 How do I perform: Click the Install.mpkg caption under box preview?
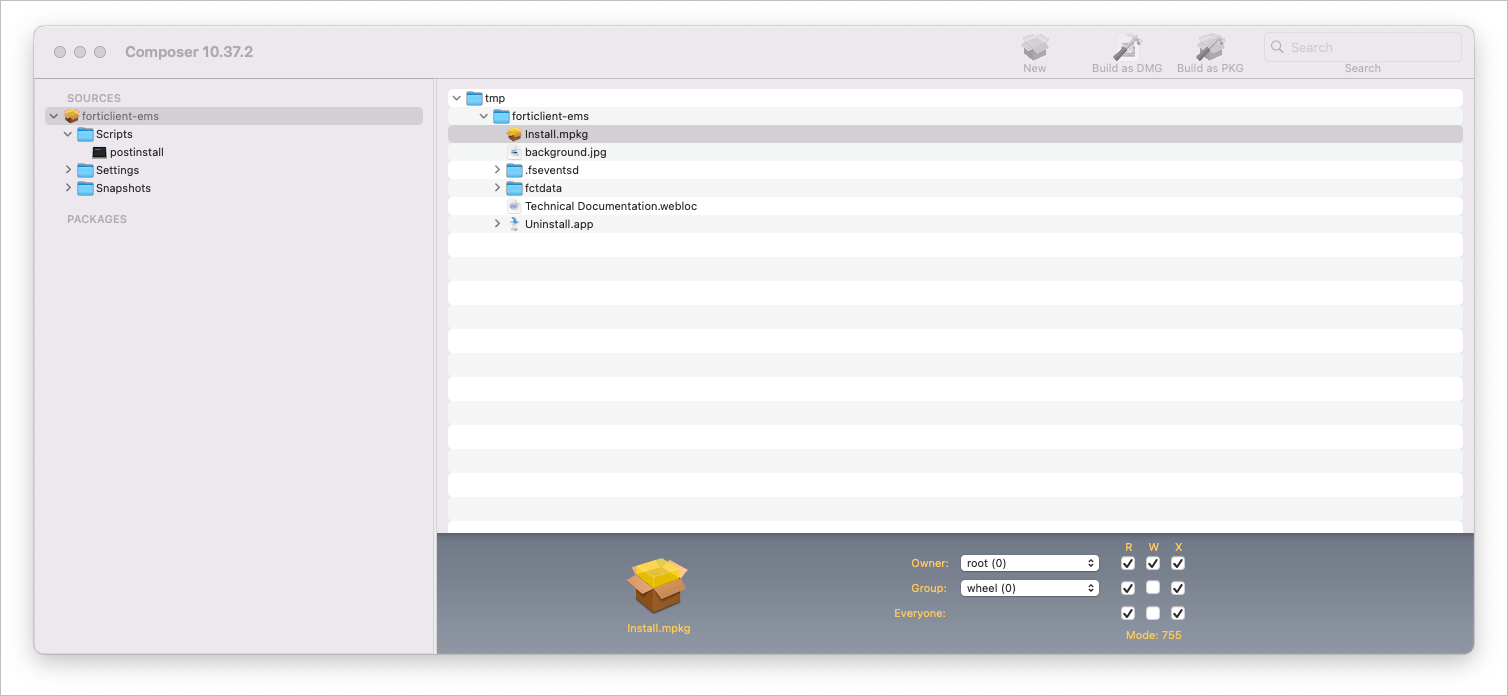659,628
